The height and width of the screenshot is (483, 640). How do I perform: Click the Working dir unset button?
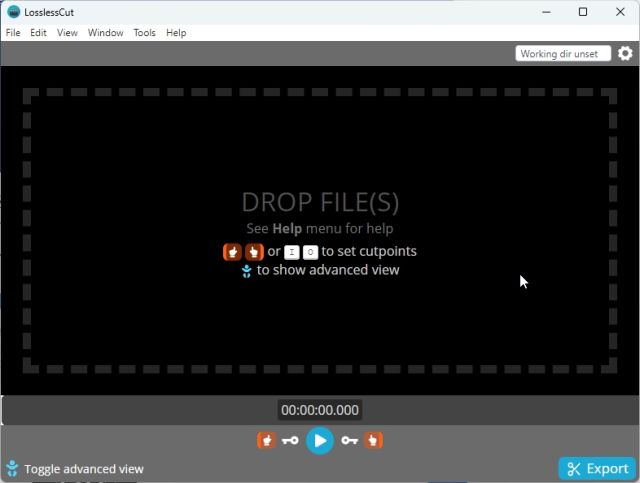563,54
